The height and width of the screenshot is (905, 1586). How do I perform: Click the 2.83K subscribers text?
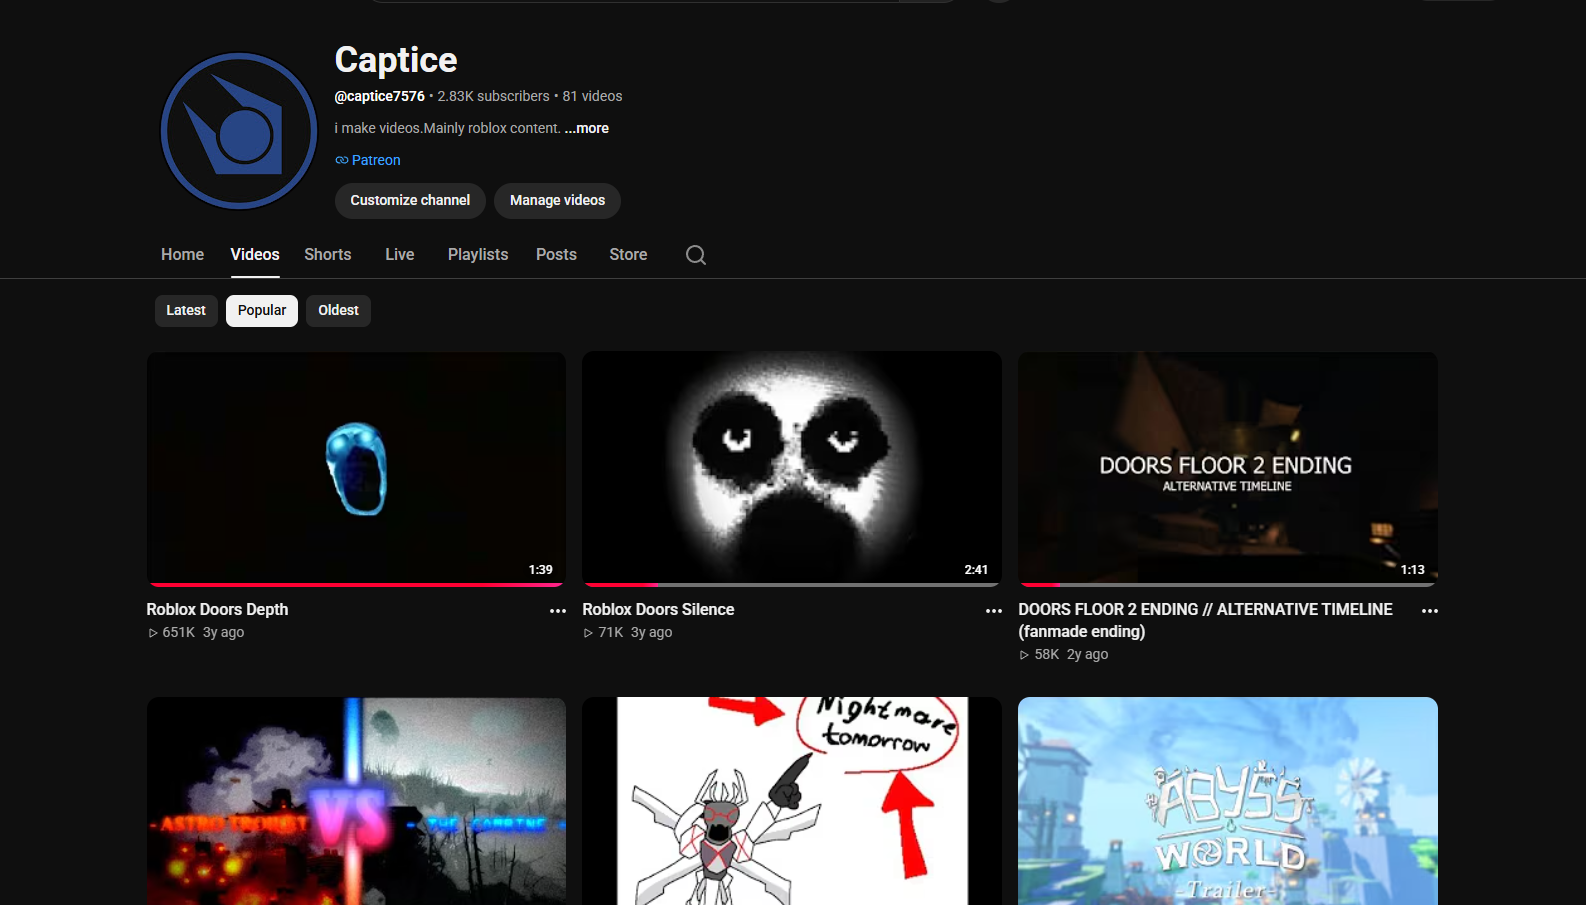tap(494, 96)
